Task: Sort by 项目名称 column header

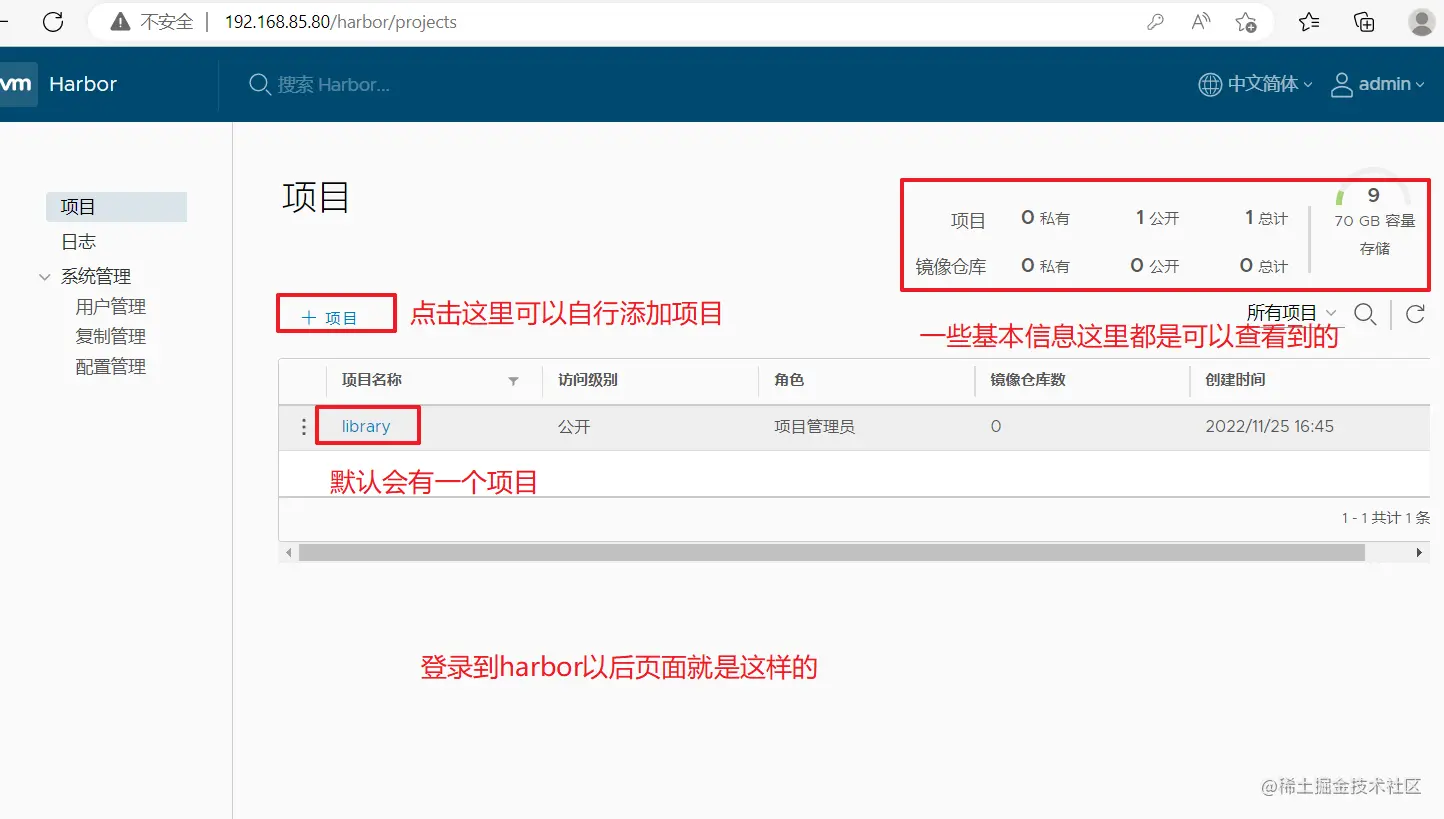Action: point(372,380)
